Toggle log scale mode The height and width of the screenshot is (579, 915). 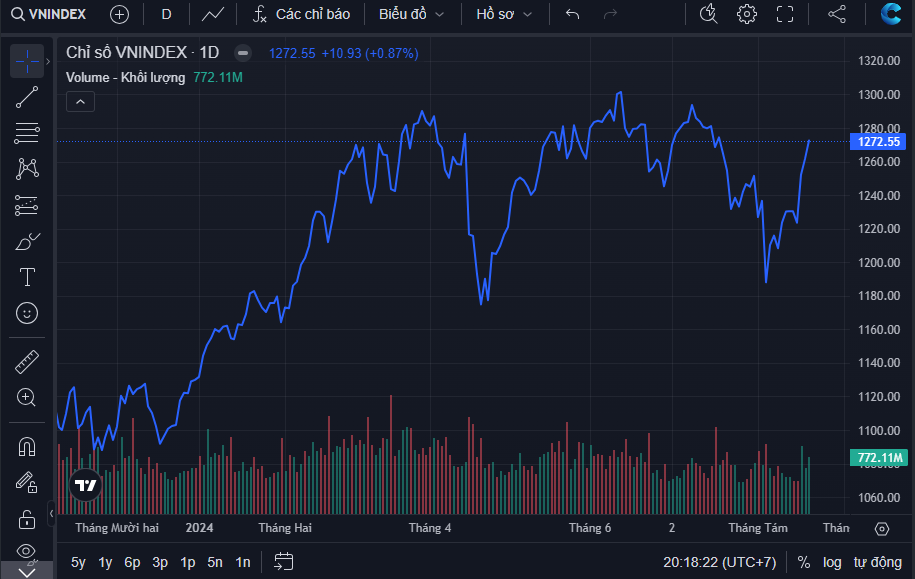tap(832, 562)
